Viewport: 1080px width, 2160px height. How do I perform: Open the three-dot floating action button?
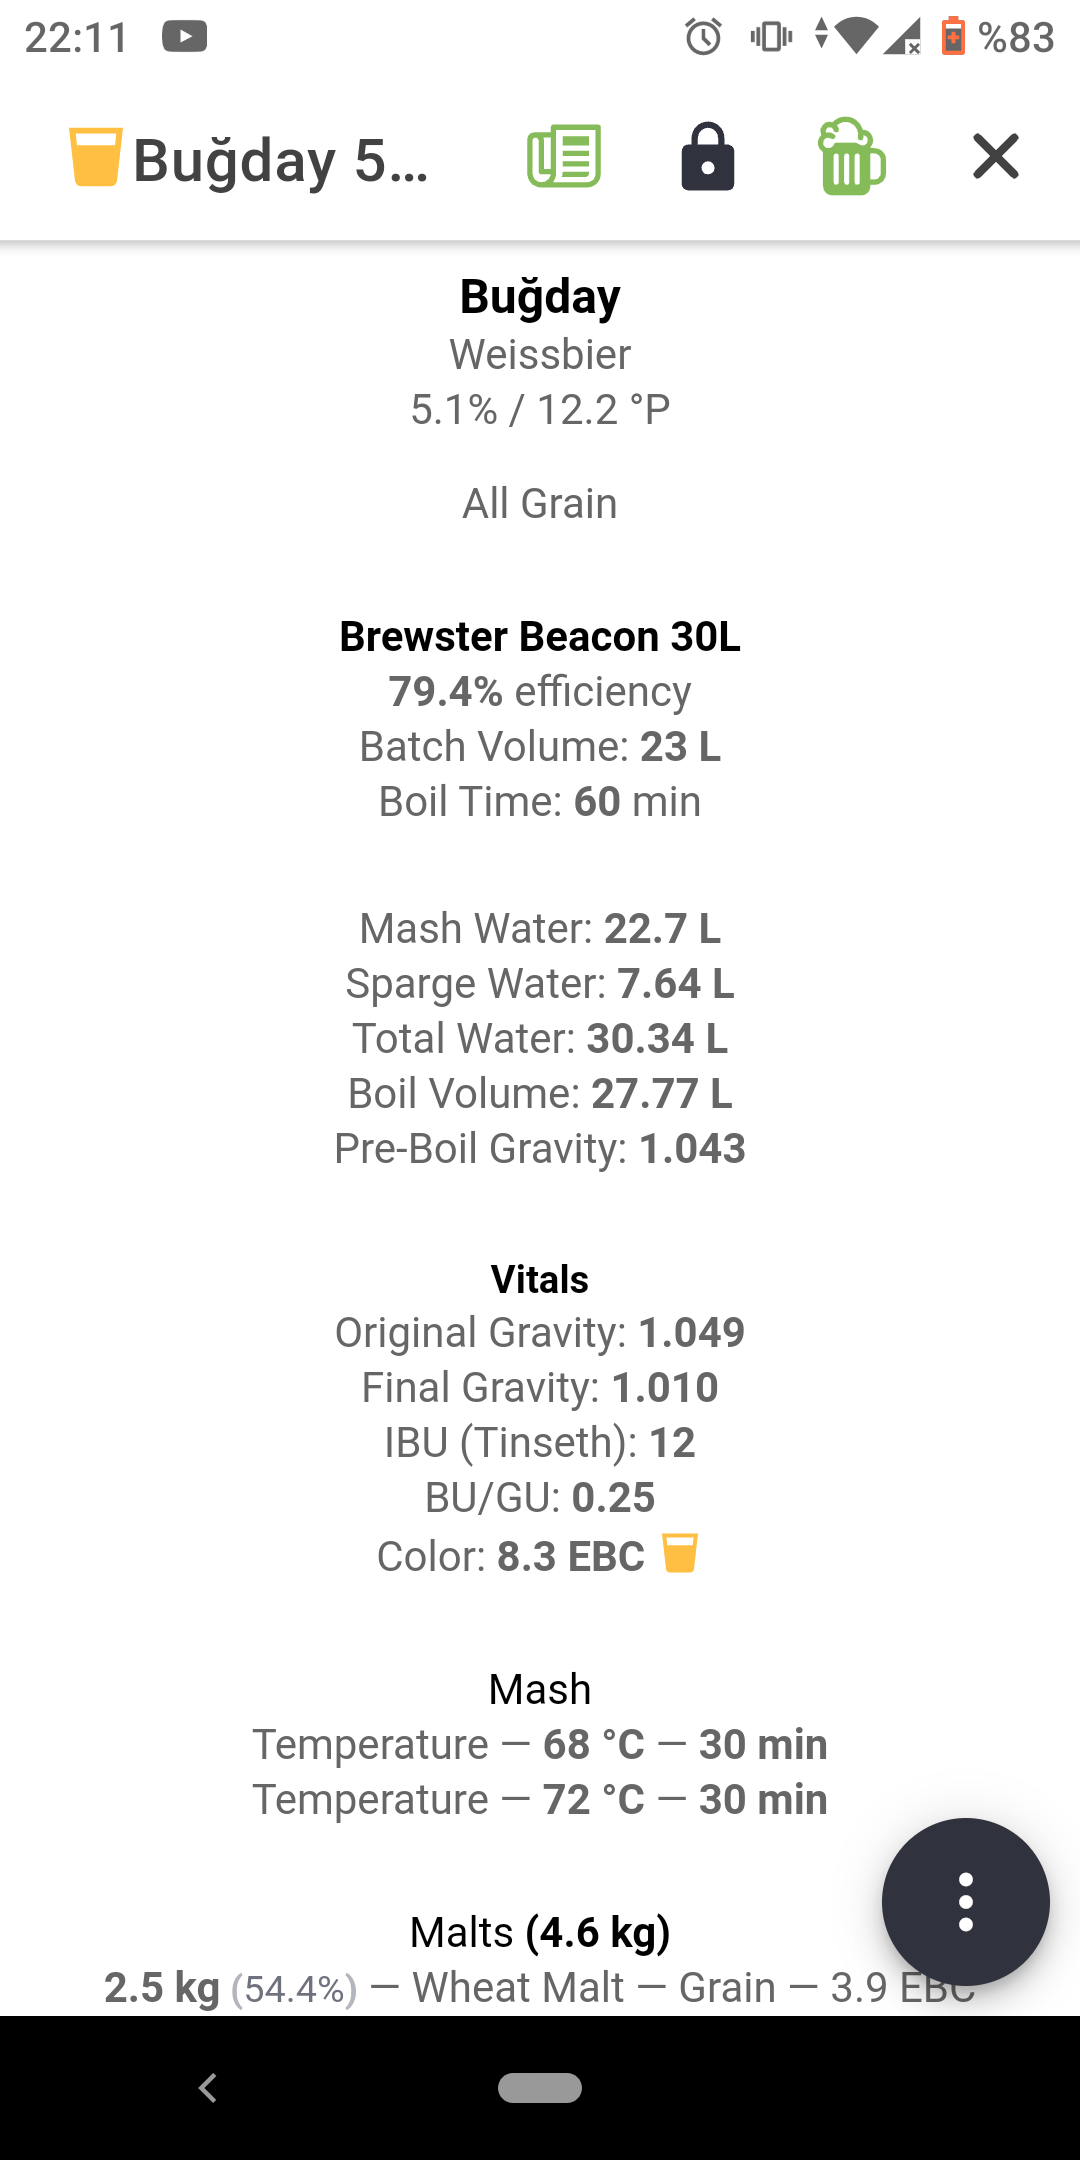(x=966, y=1902)
